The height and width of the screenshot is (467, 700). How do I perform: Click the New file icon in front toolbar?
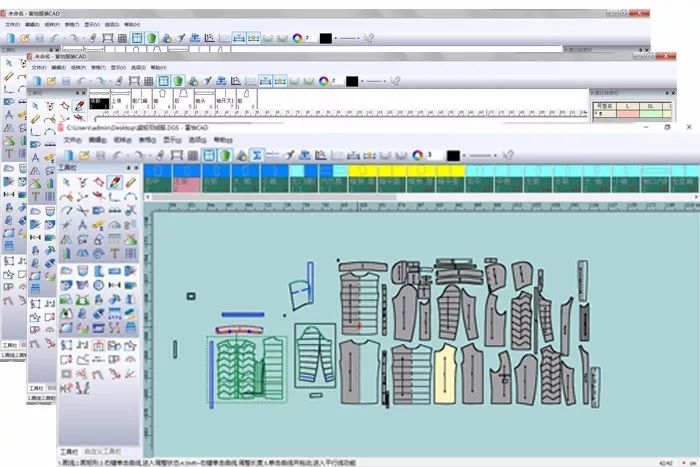[69, 155]
